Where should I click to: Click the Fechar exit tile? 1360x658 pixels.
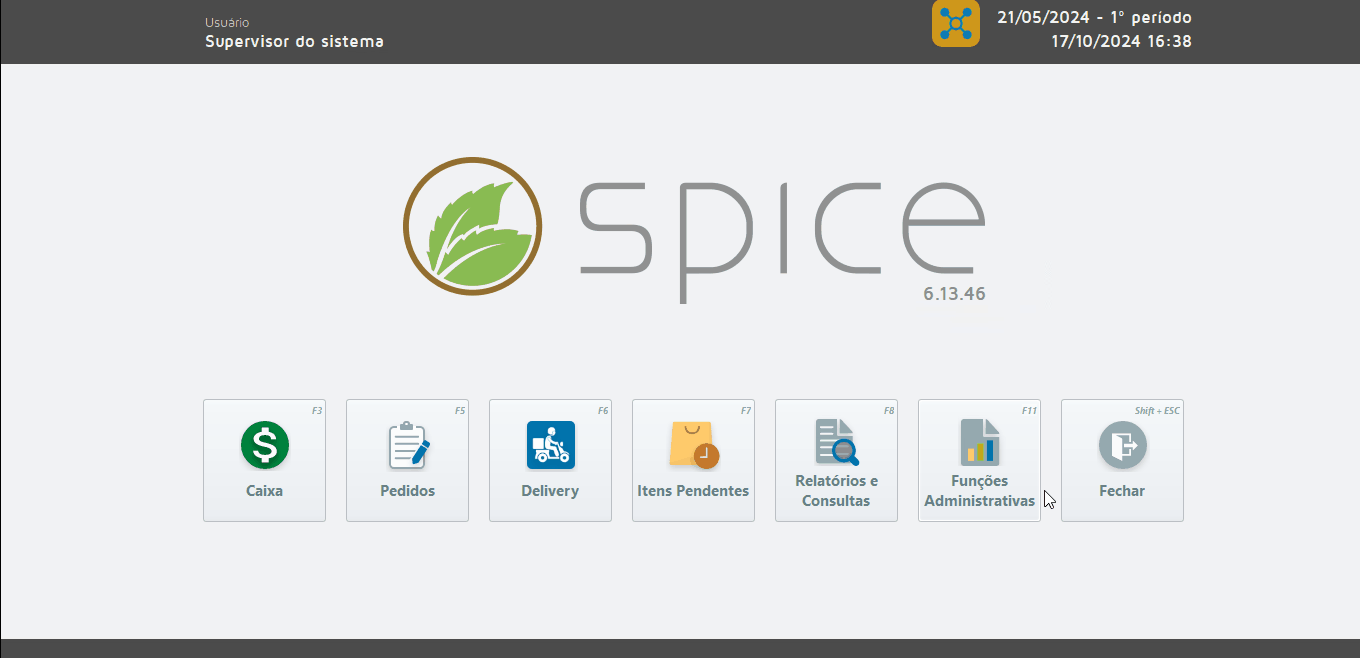[1122, 461]
